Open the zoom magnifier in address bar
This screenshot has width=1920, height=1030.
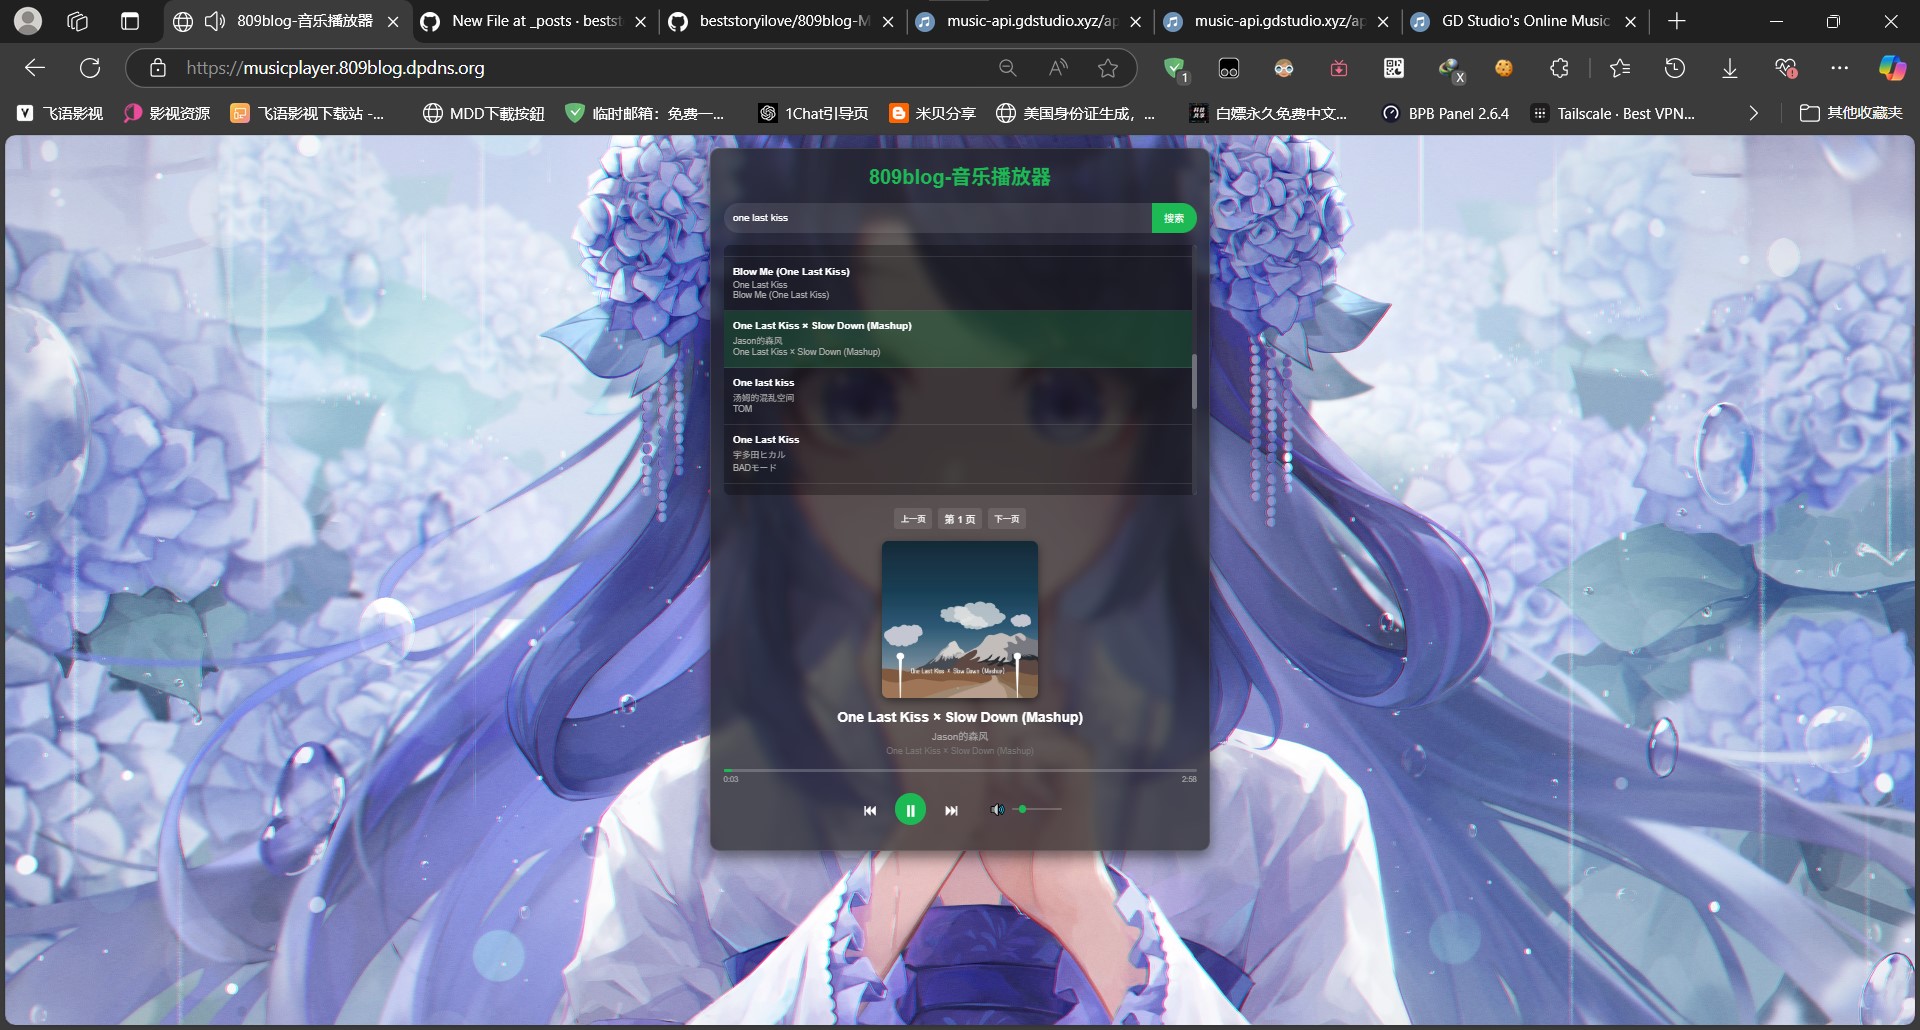[1008, 68]
